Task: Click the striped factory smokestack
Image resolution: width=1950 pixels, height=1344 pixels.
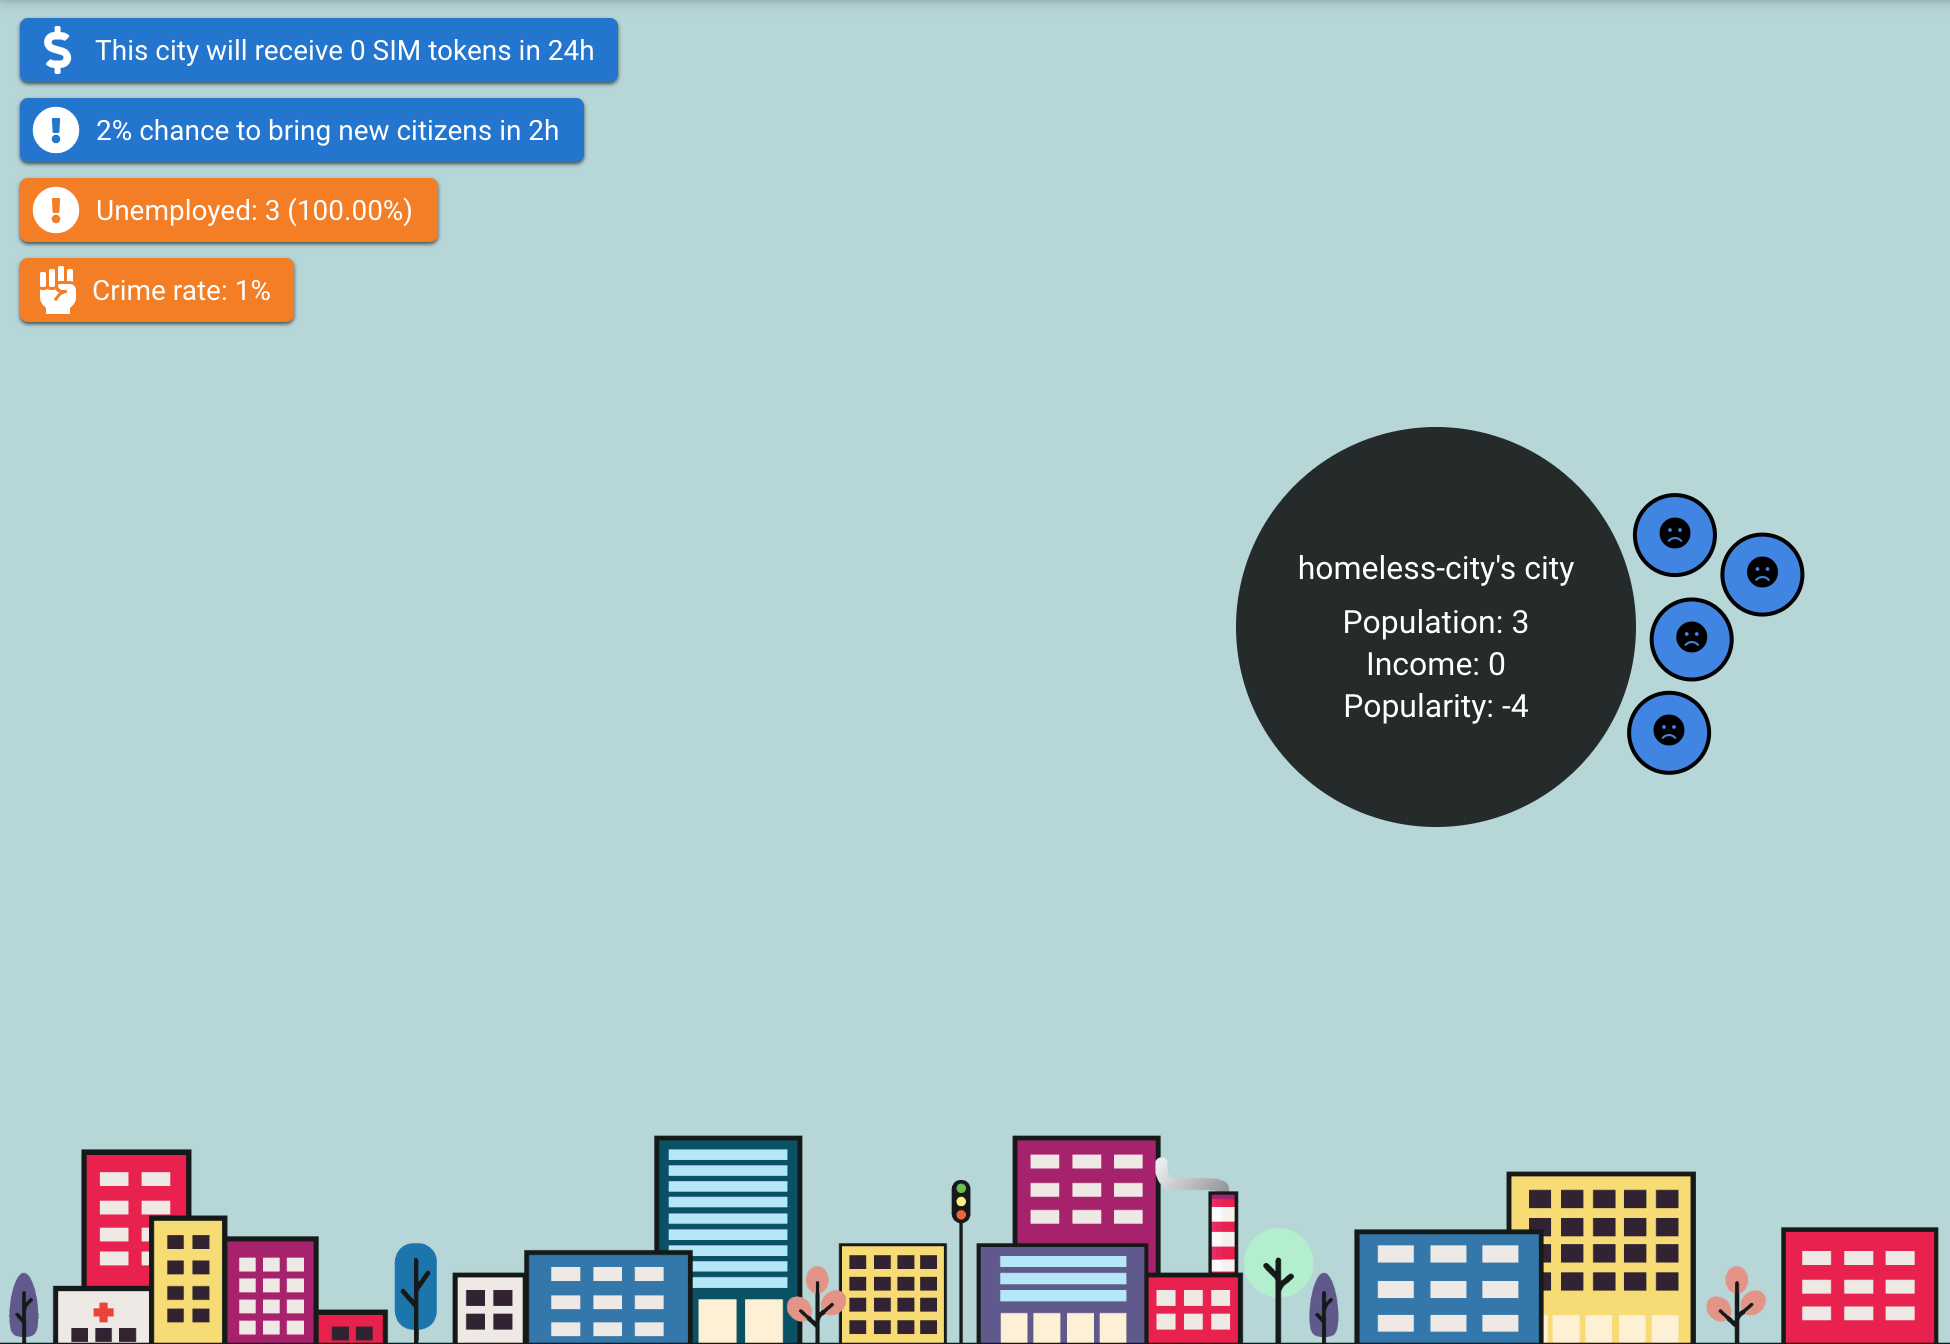Action: 1222,1232
